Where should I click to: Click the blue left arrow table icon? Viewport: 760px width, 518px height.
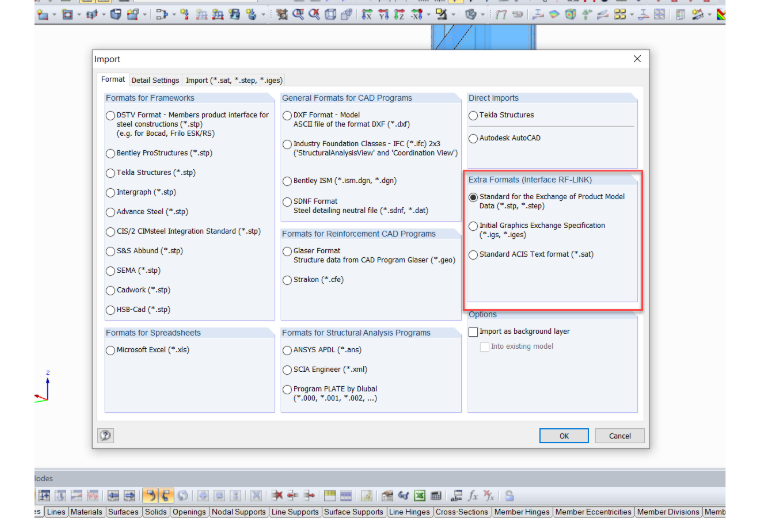point(113,496)
